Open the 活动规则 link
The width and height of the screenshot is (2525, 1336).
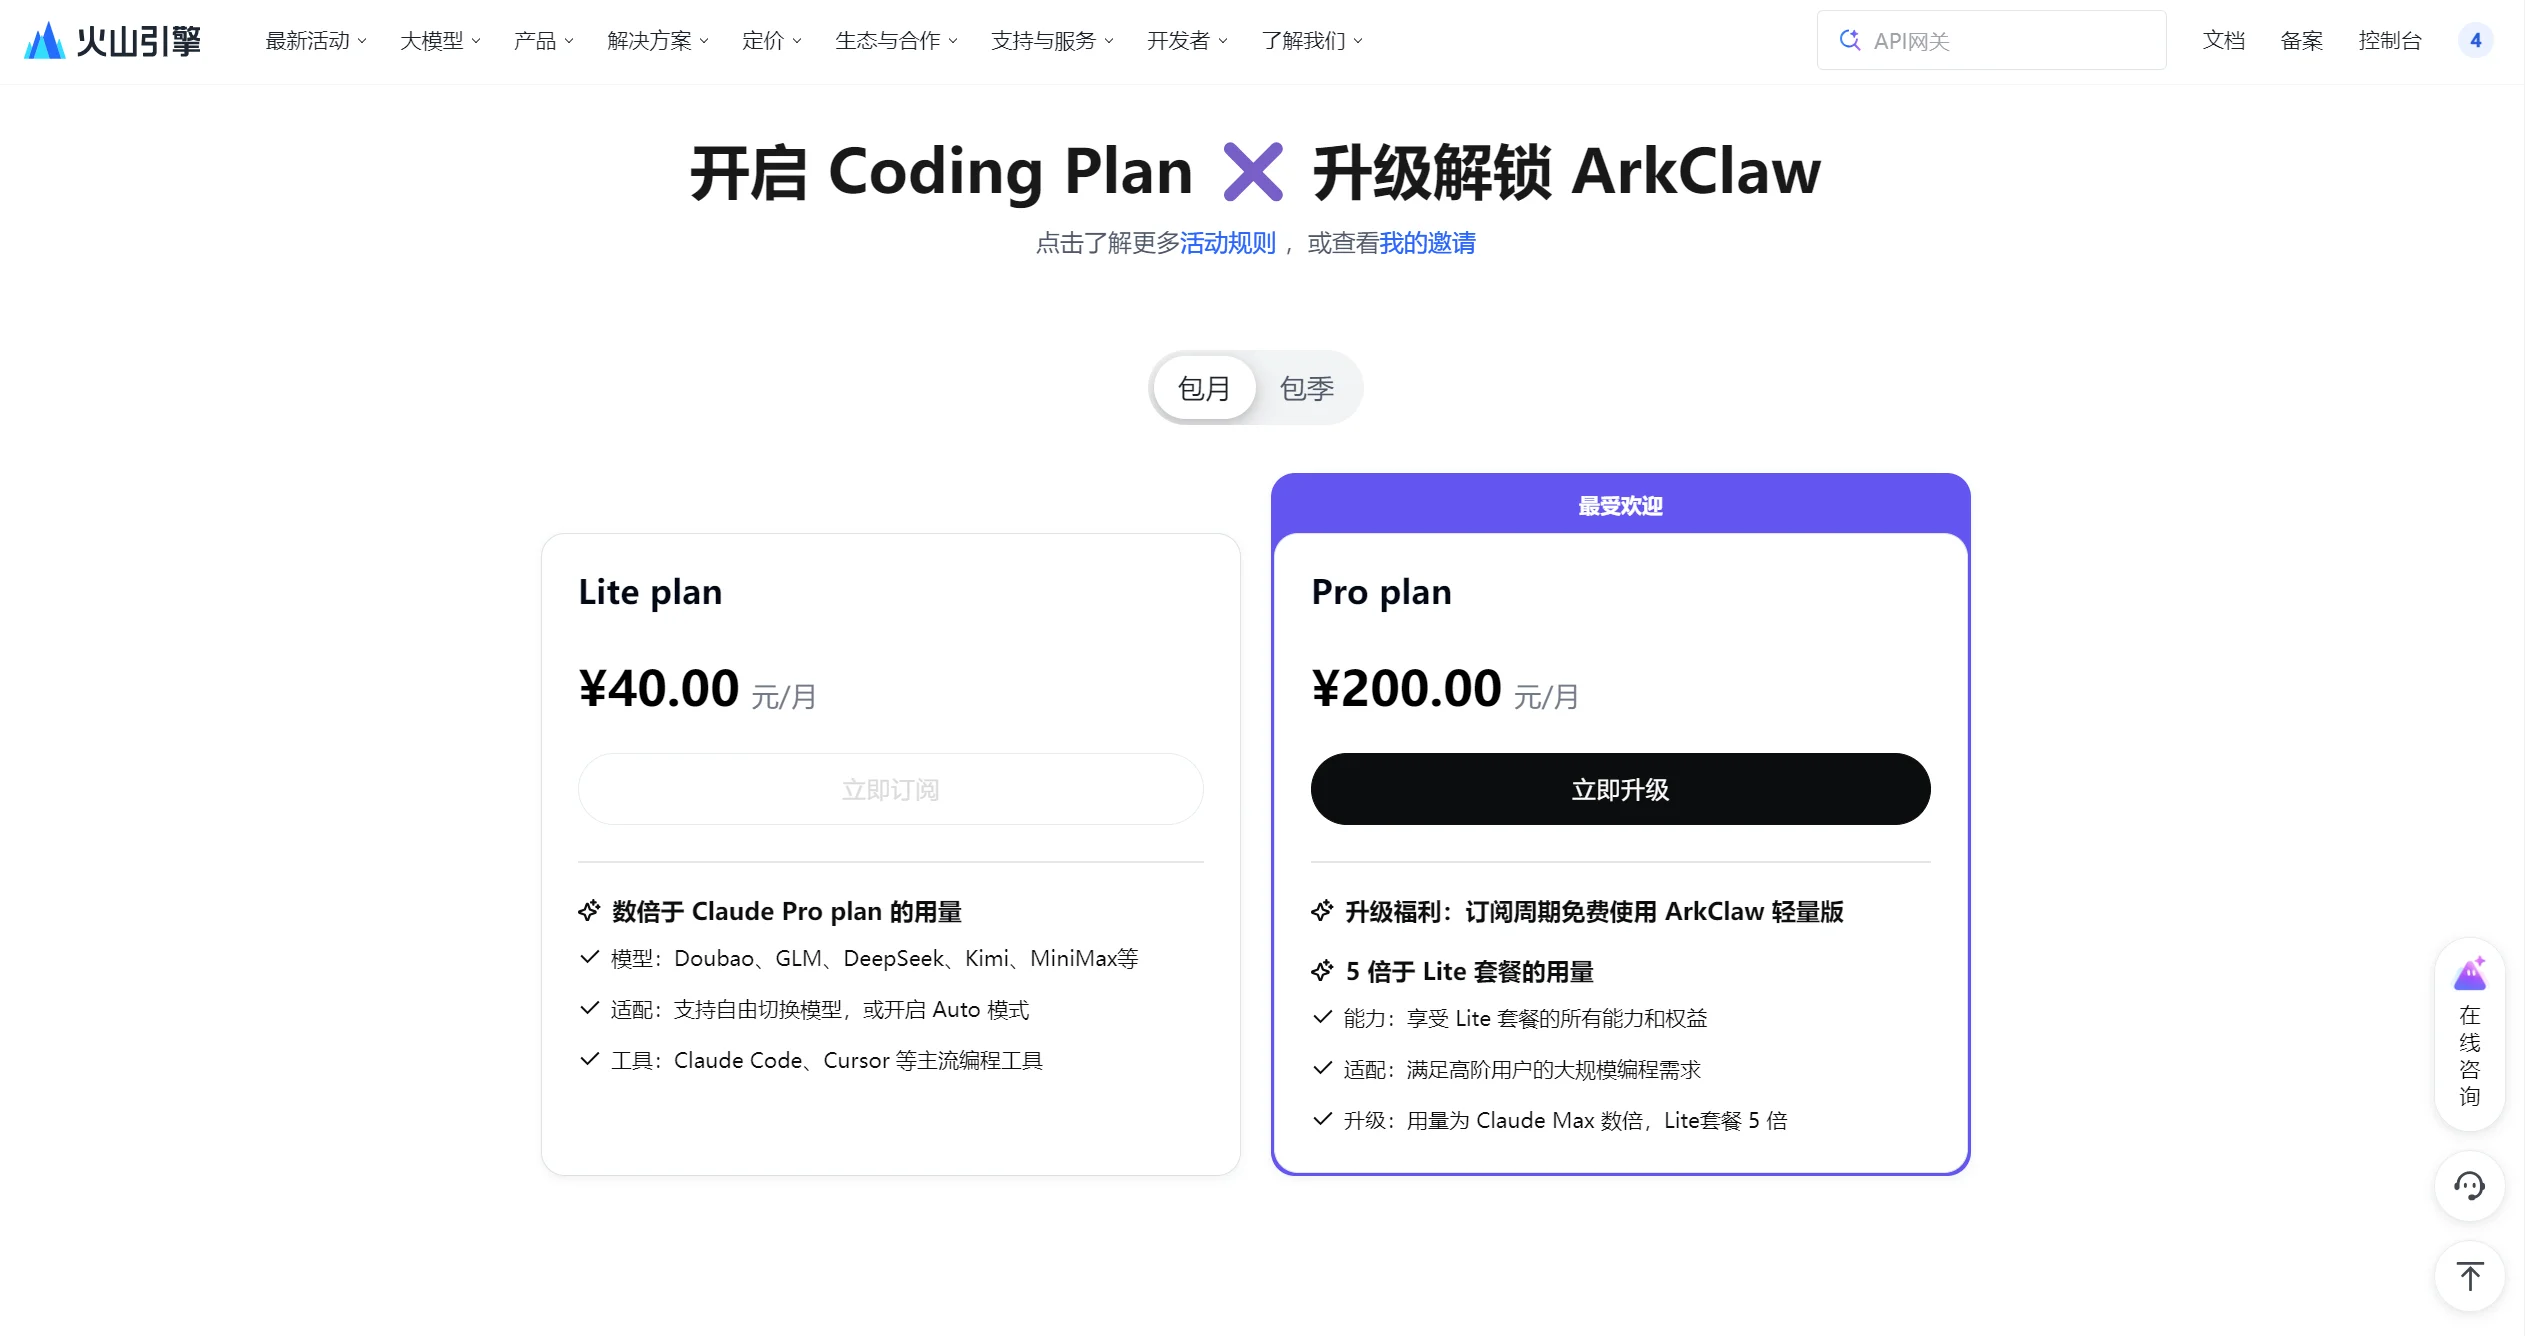point(1228,243)
